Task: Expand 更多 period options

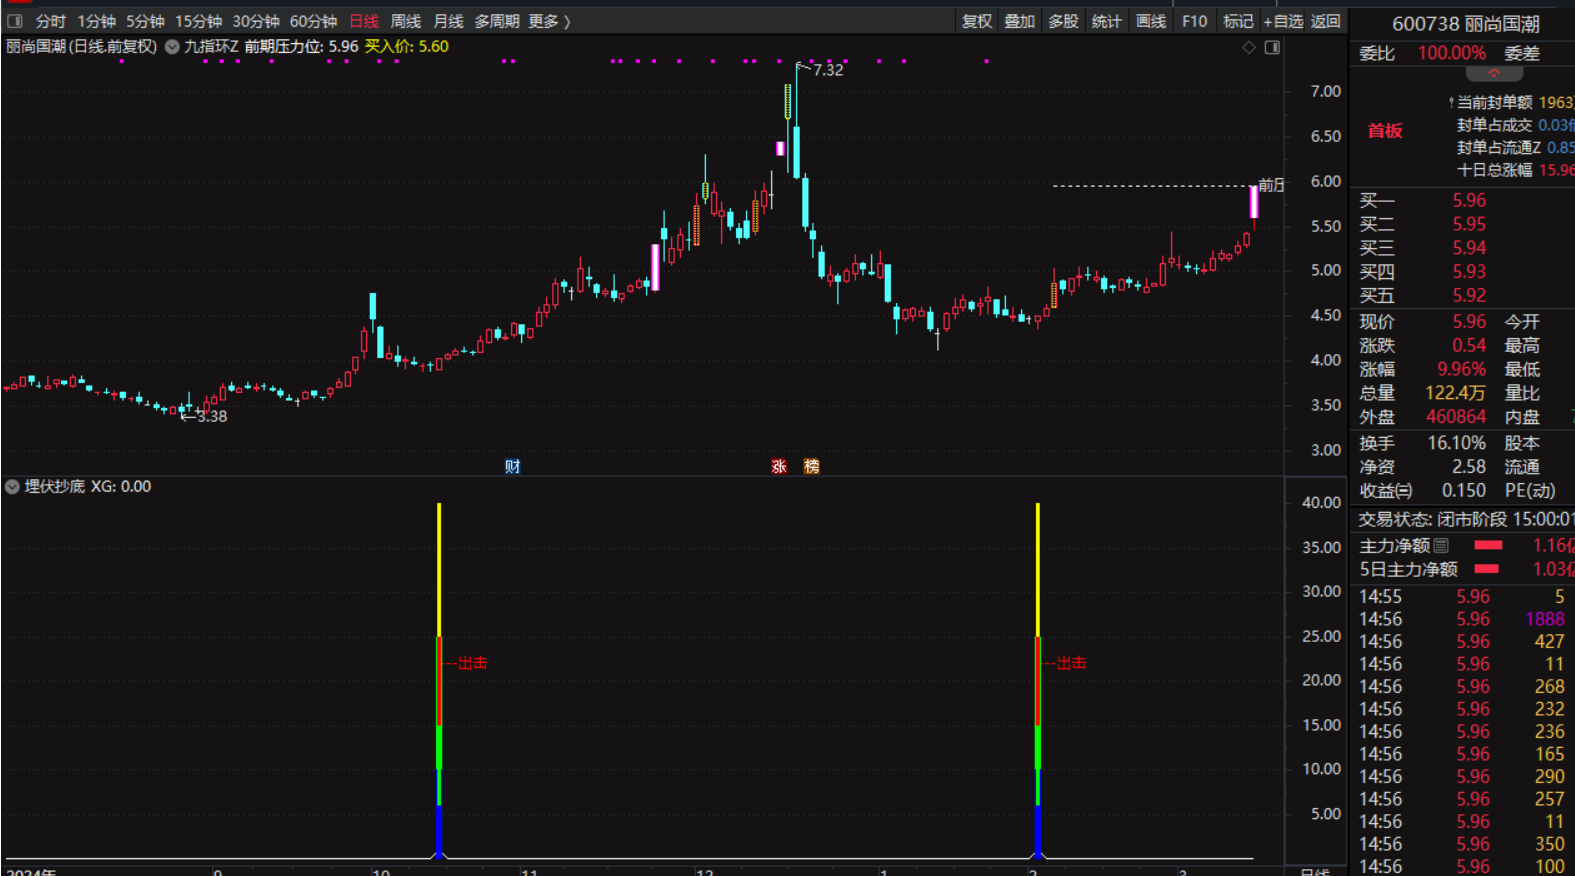Action: tap(549, 21)
